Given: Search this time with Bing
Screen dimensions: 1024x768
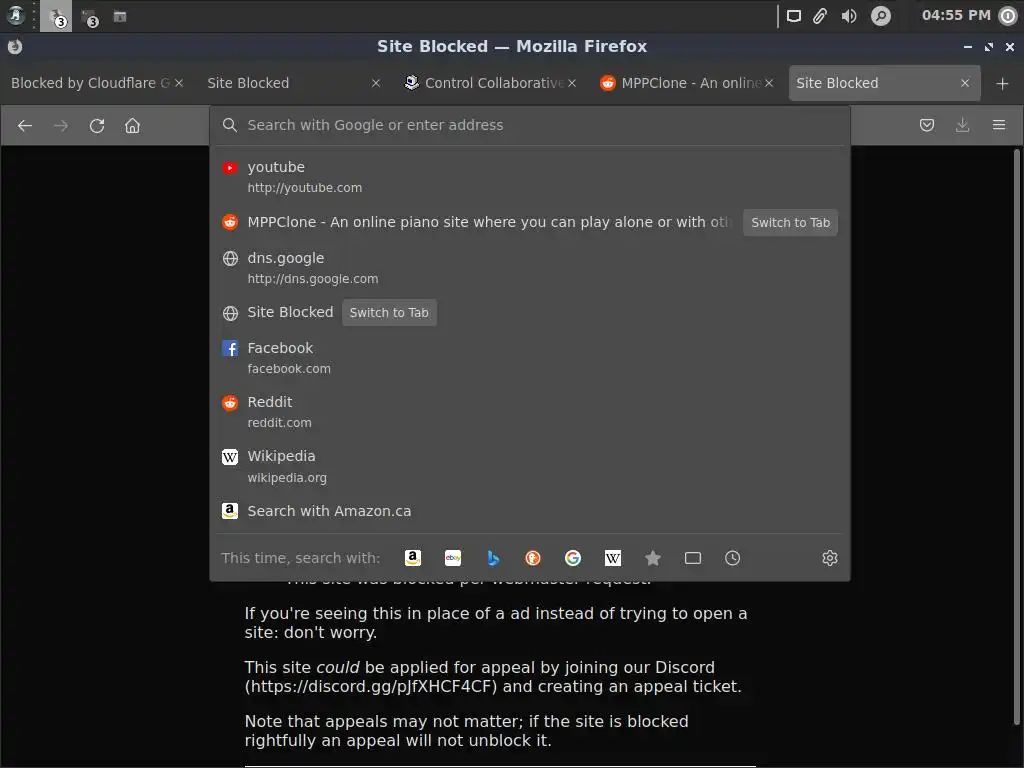Looking at the screenshot, I should [x=493, y=558].
